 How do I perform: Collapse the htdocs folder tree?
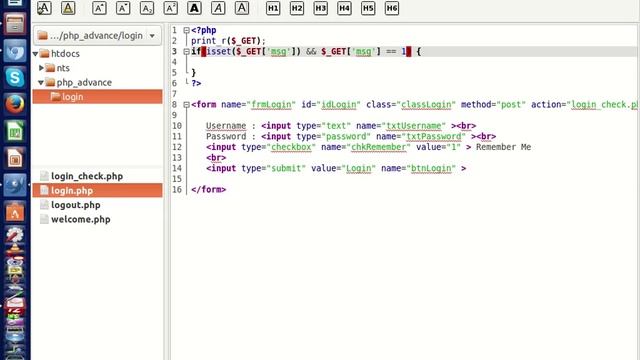(36, 53)
